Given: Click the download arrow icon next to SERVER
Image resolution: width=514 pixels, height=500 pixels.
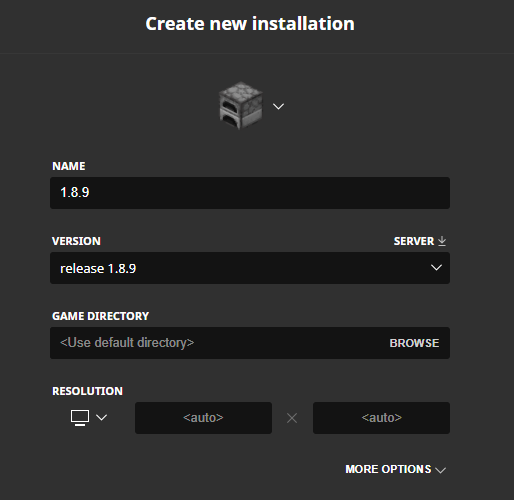Looking at the screenshot, I should tap(442, 241).
